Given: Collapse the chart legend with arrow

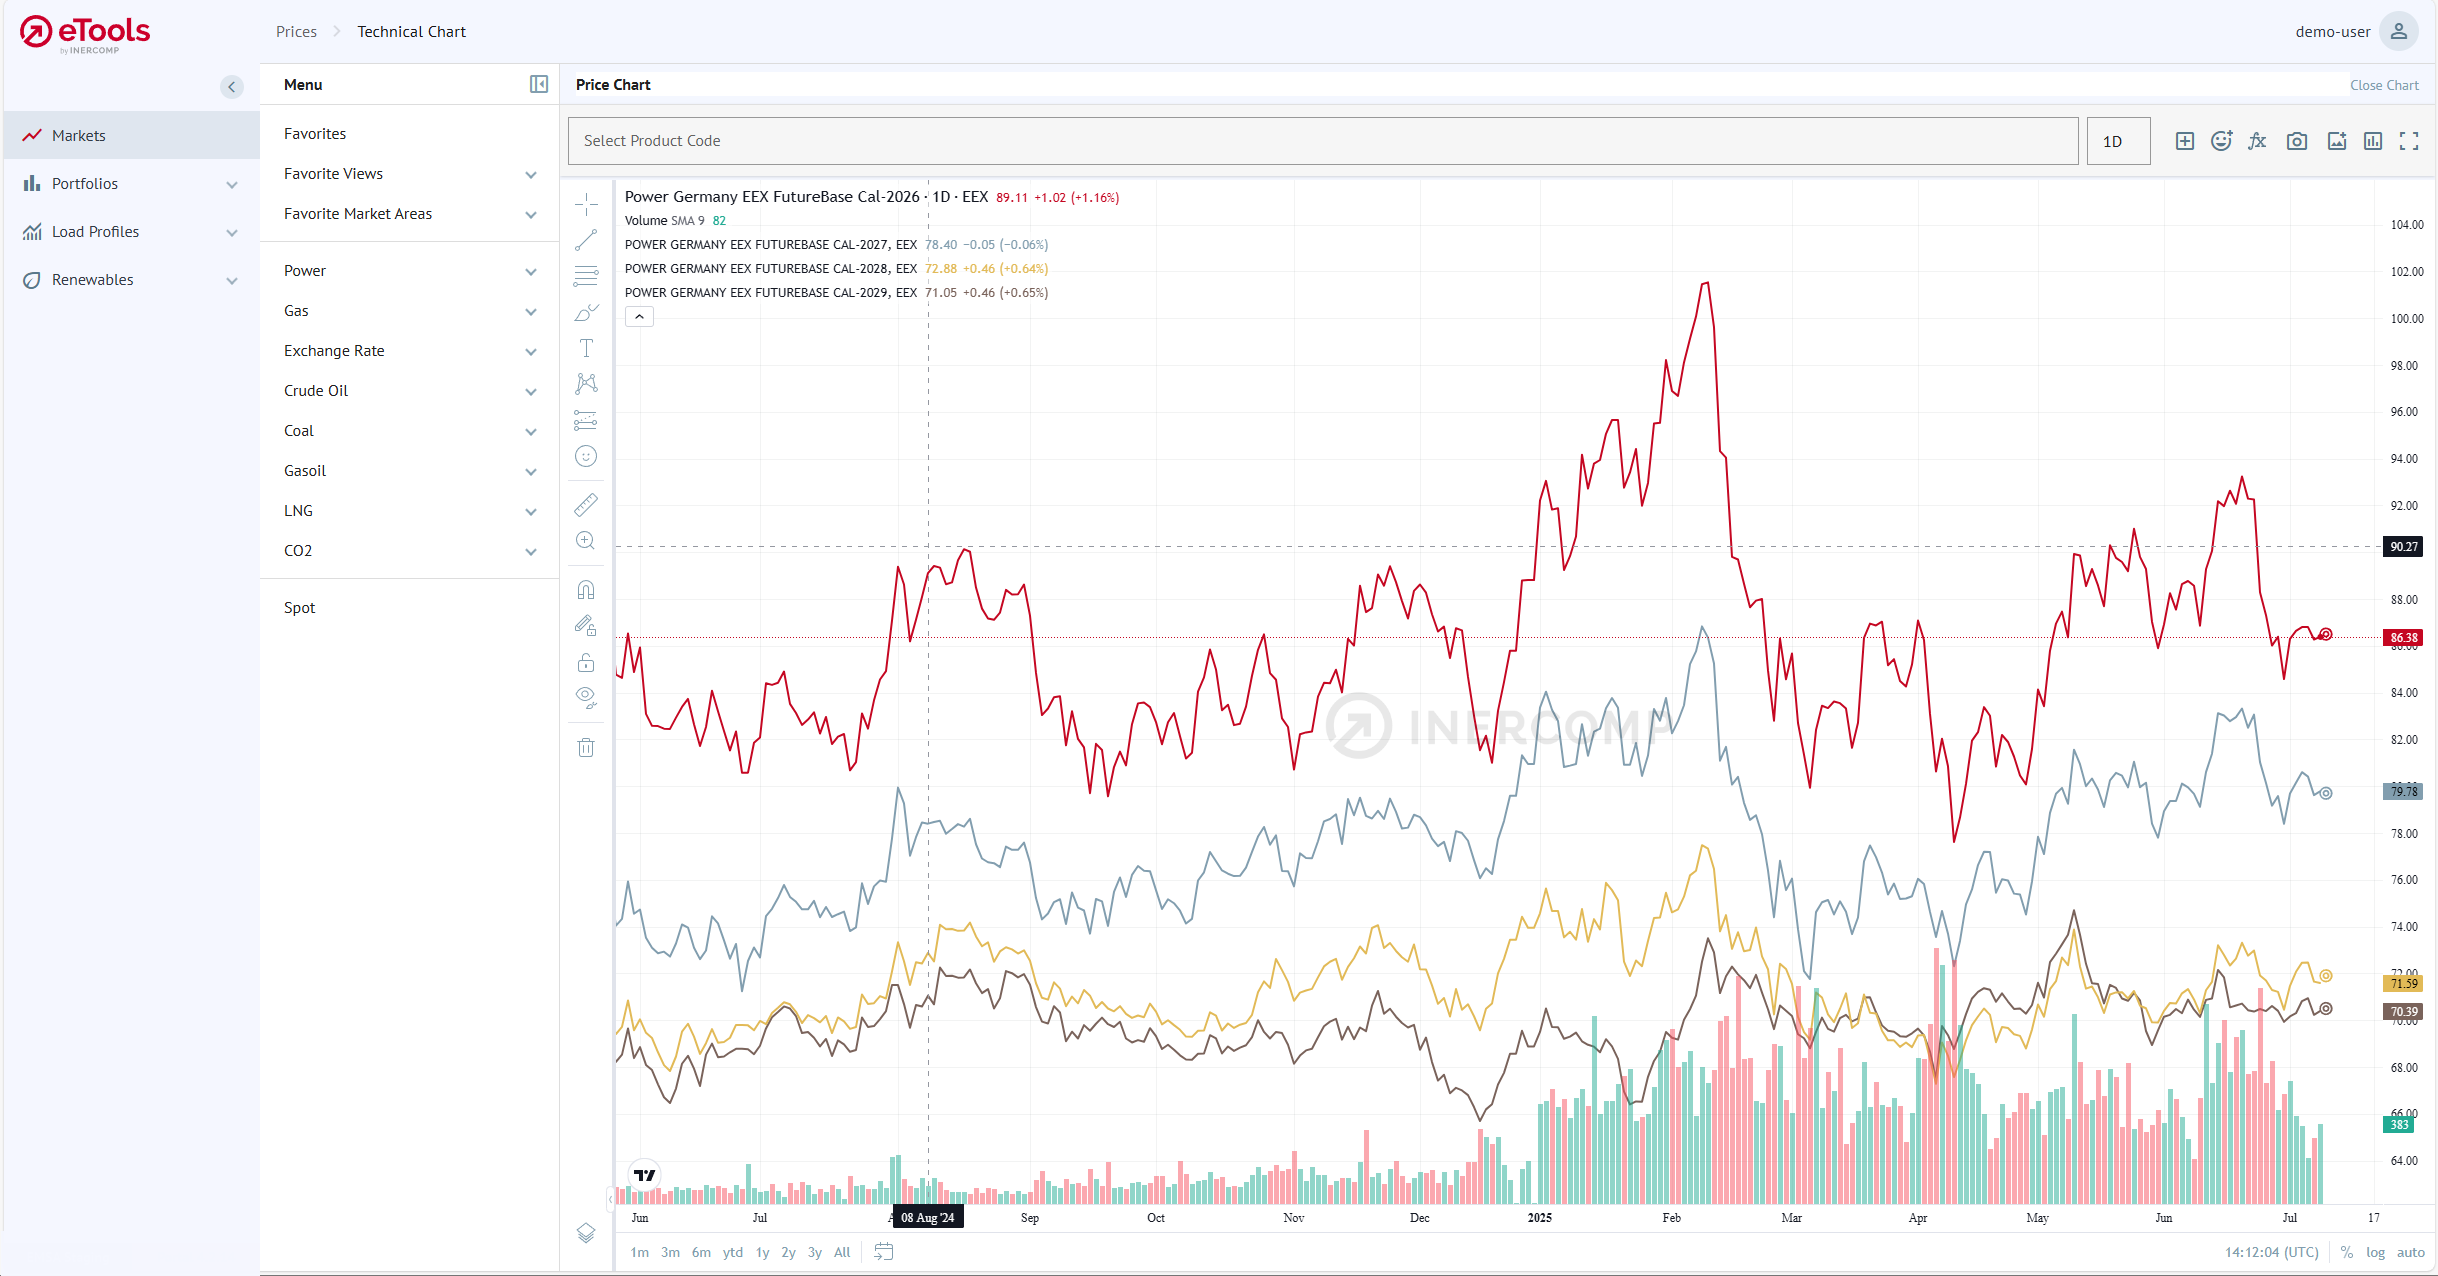Looking at the screenshot, I should coord(639,316).
